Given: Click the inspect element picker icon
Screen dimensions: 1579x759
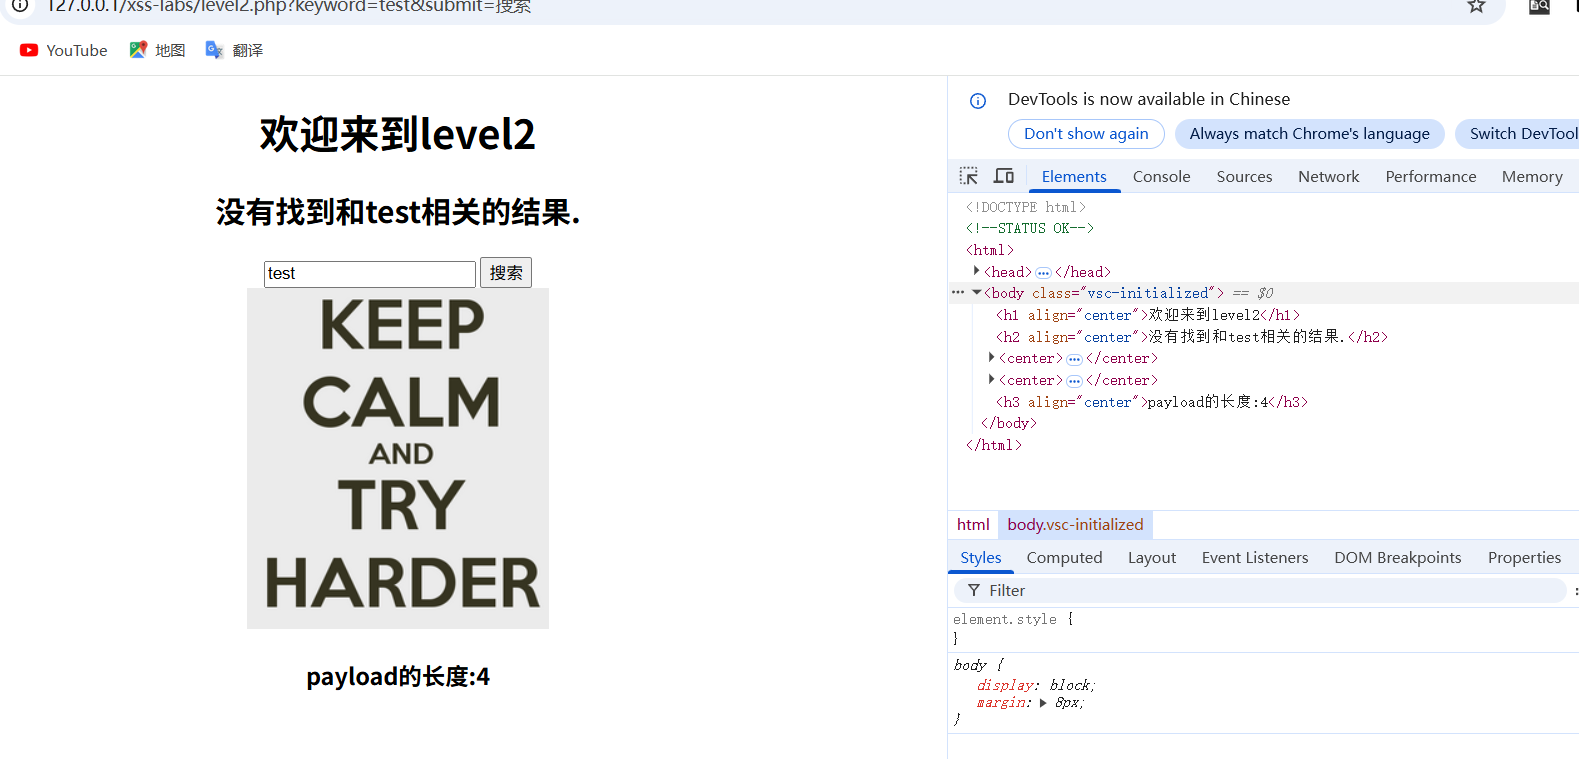Looking at the screenshot, I should [968, 176].
